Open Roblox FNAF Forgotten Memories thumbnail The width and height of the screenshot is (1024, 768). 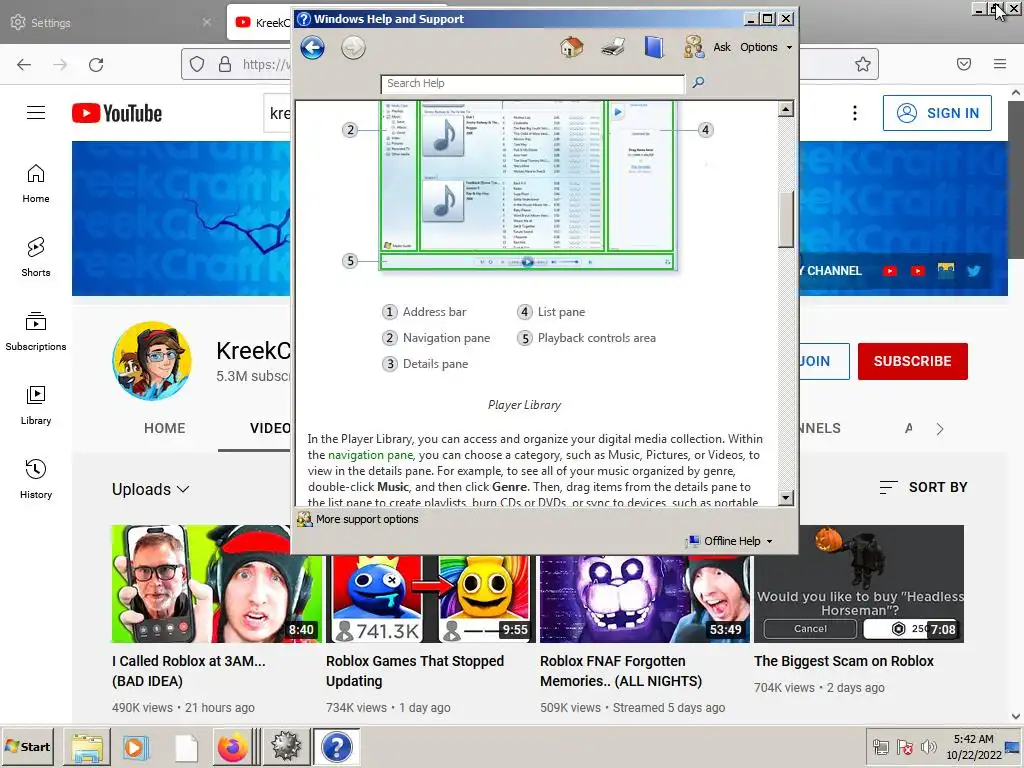644,599
